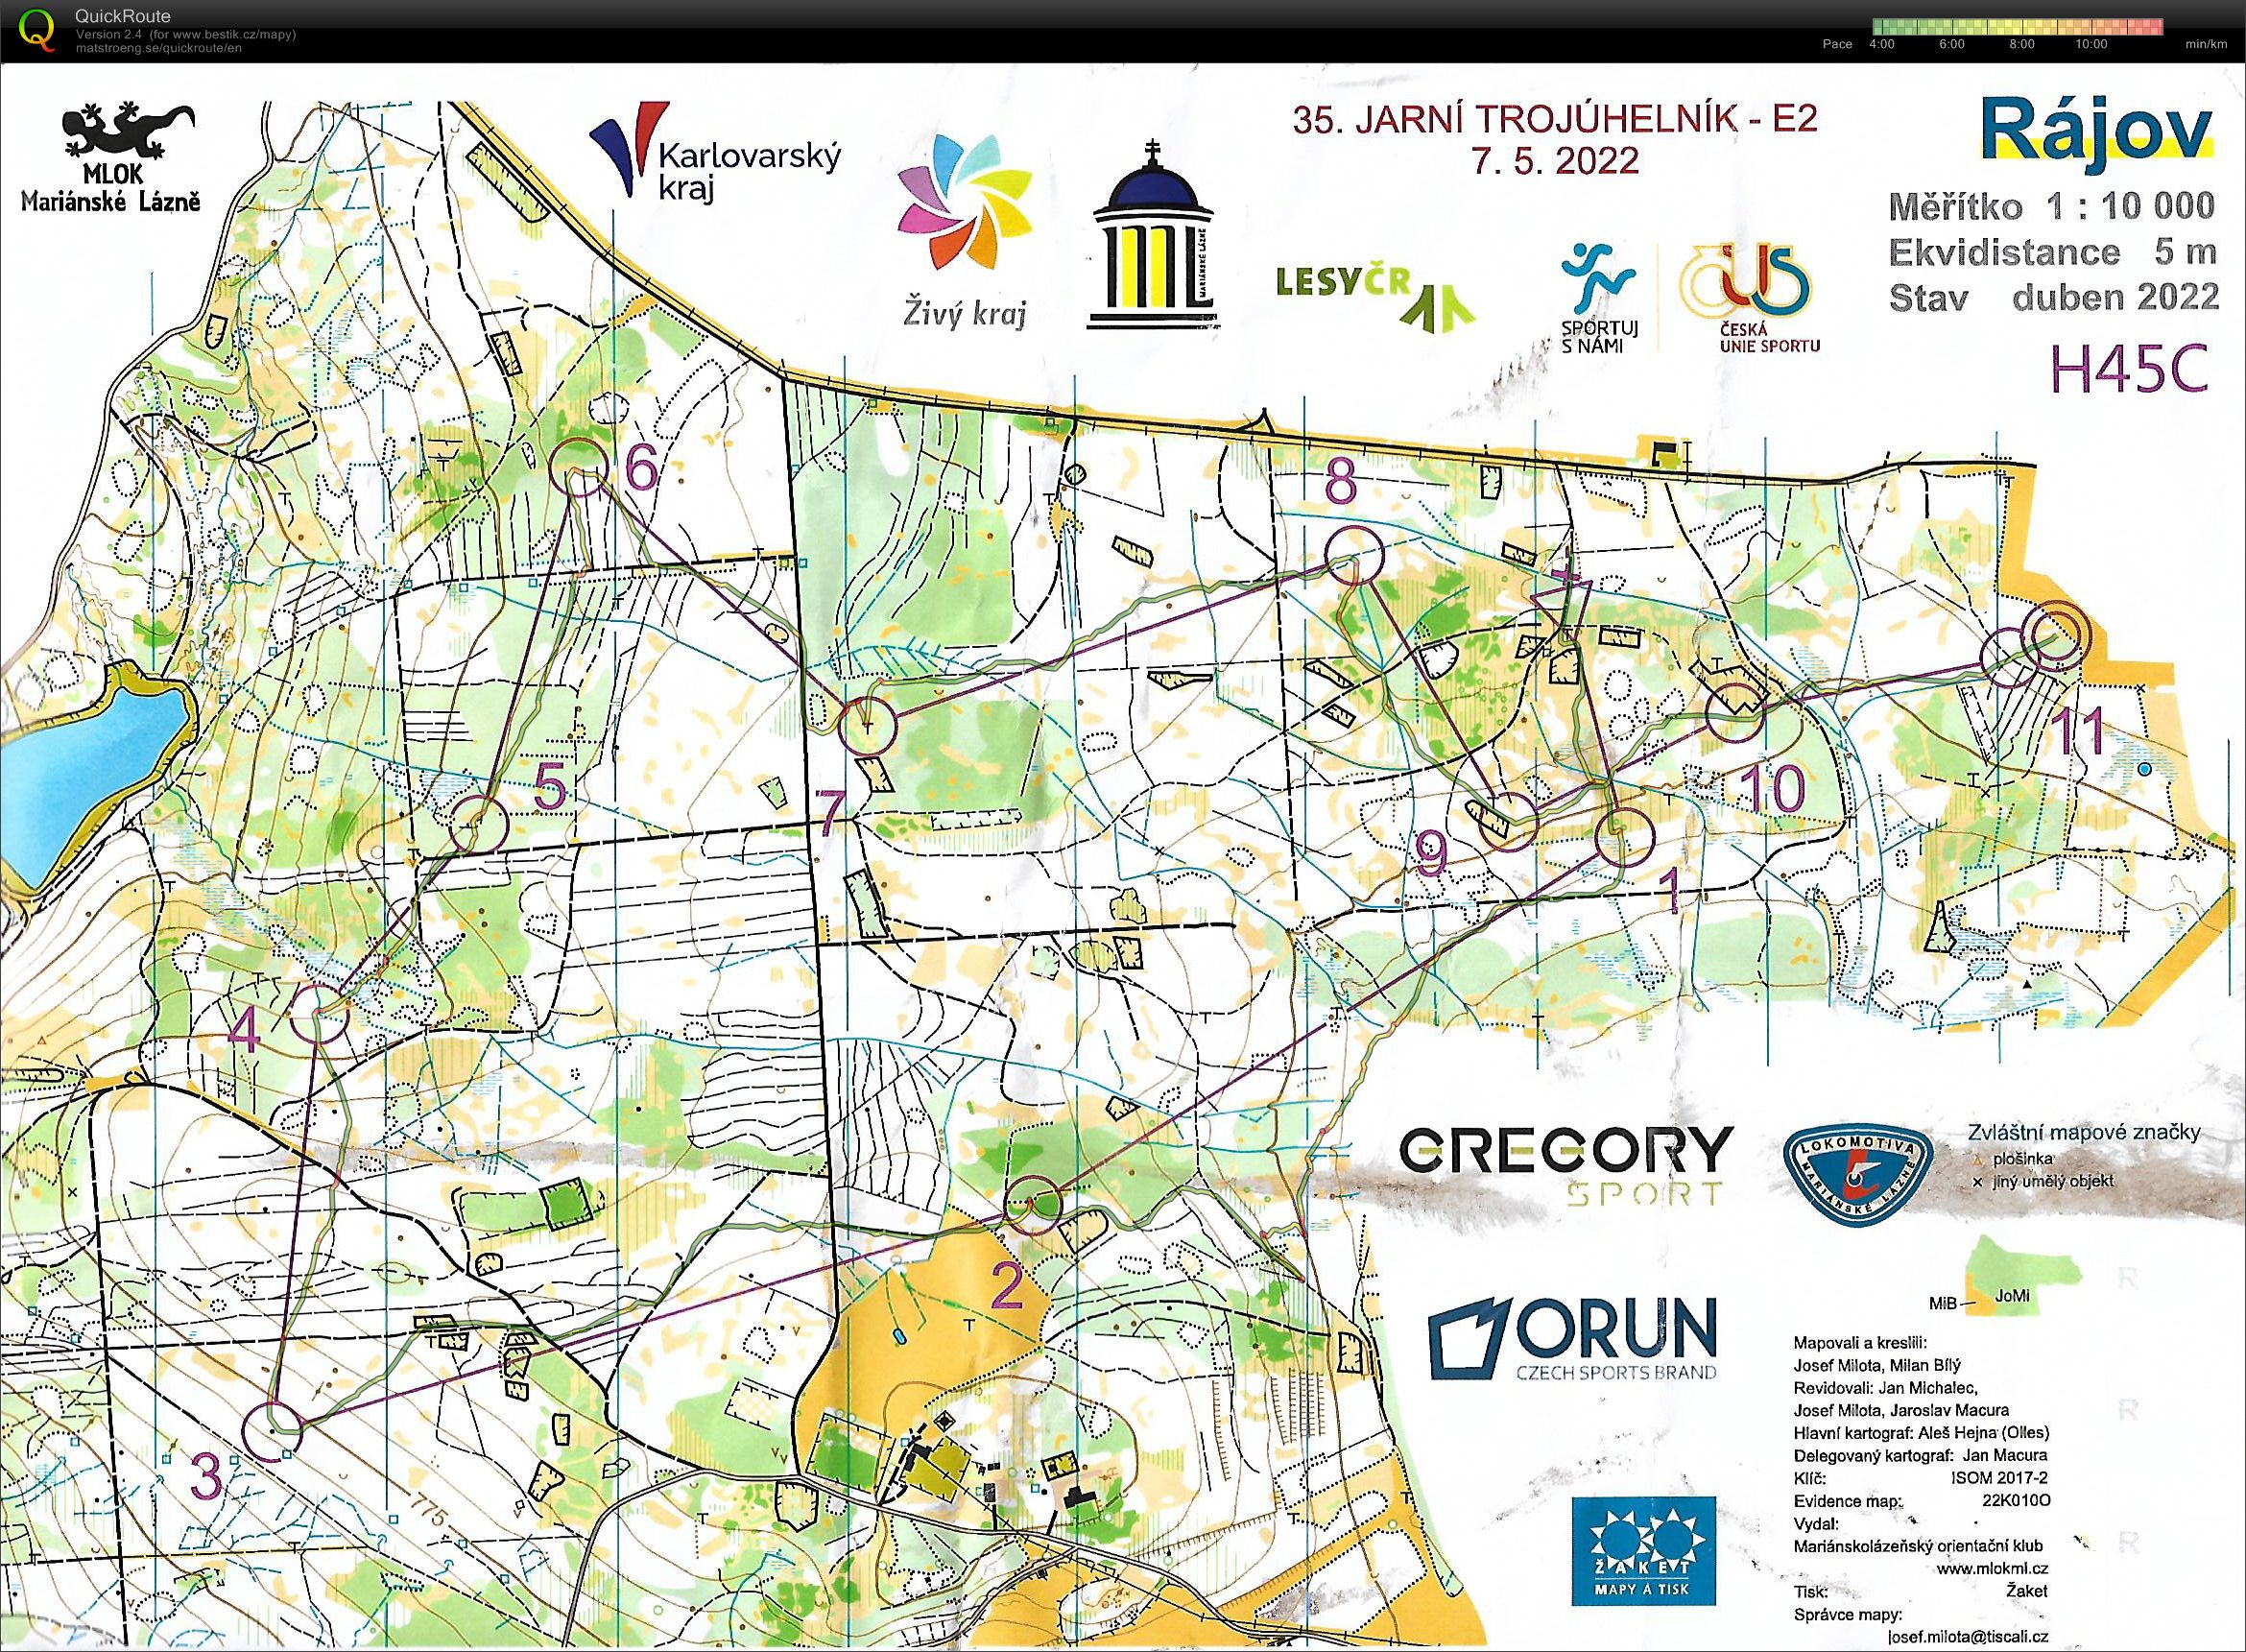Select control circle 4 on the course
2246x1652 pixels.
pos(319,1013)
